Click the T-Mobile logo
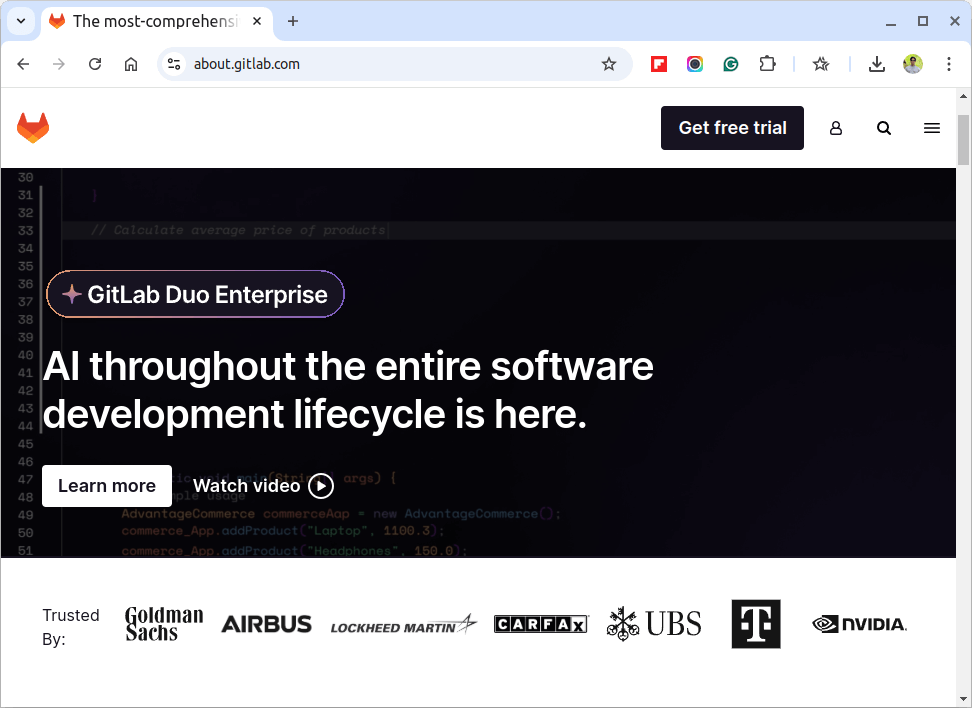This screenshot has width=972, height=708. [x=756, y=624]
